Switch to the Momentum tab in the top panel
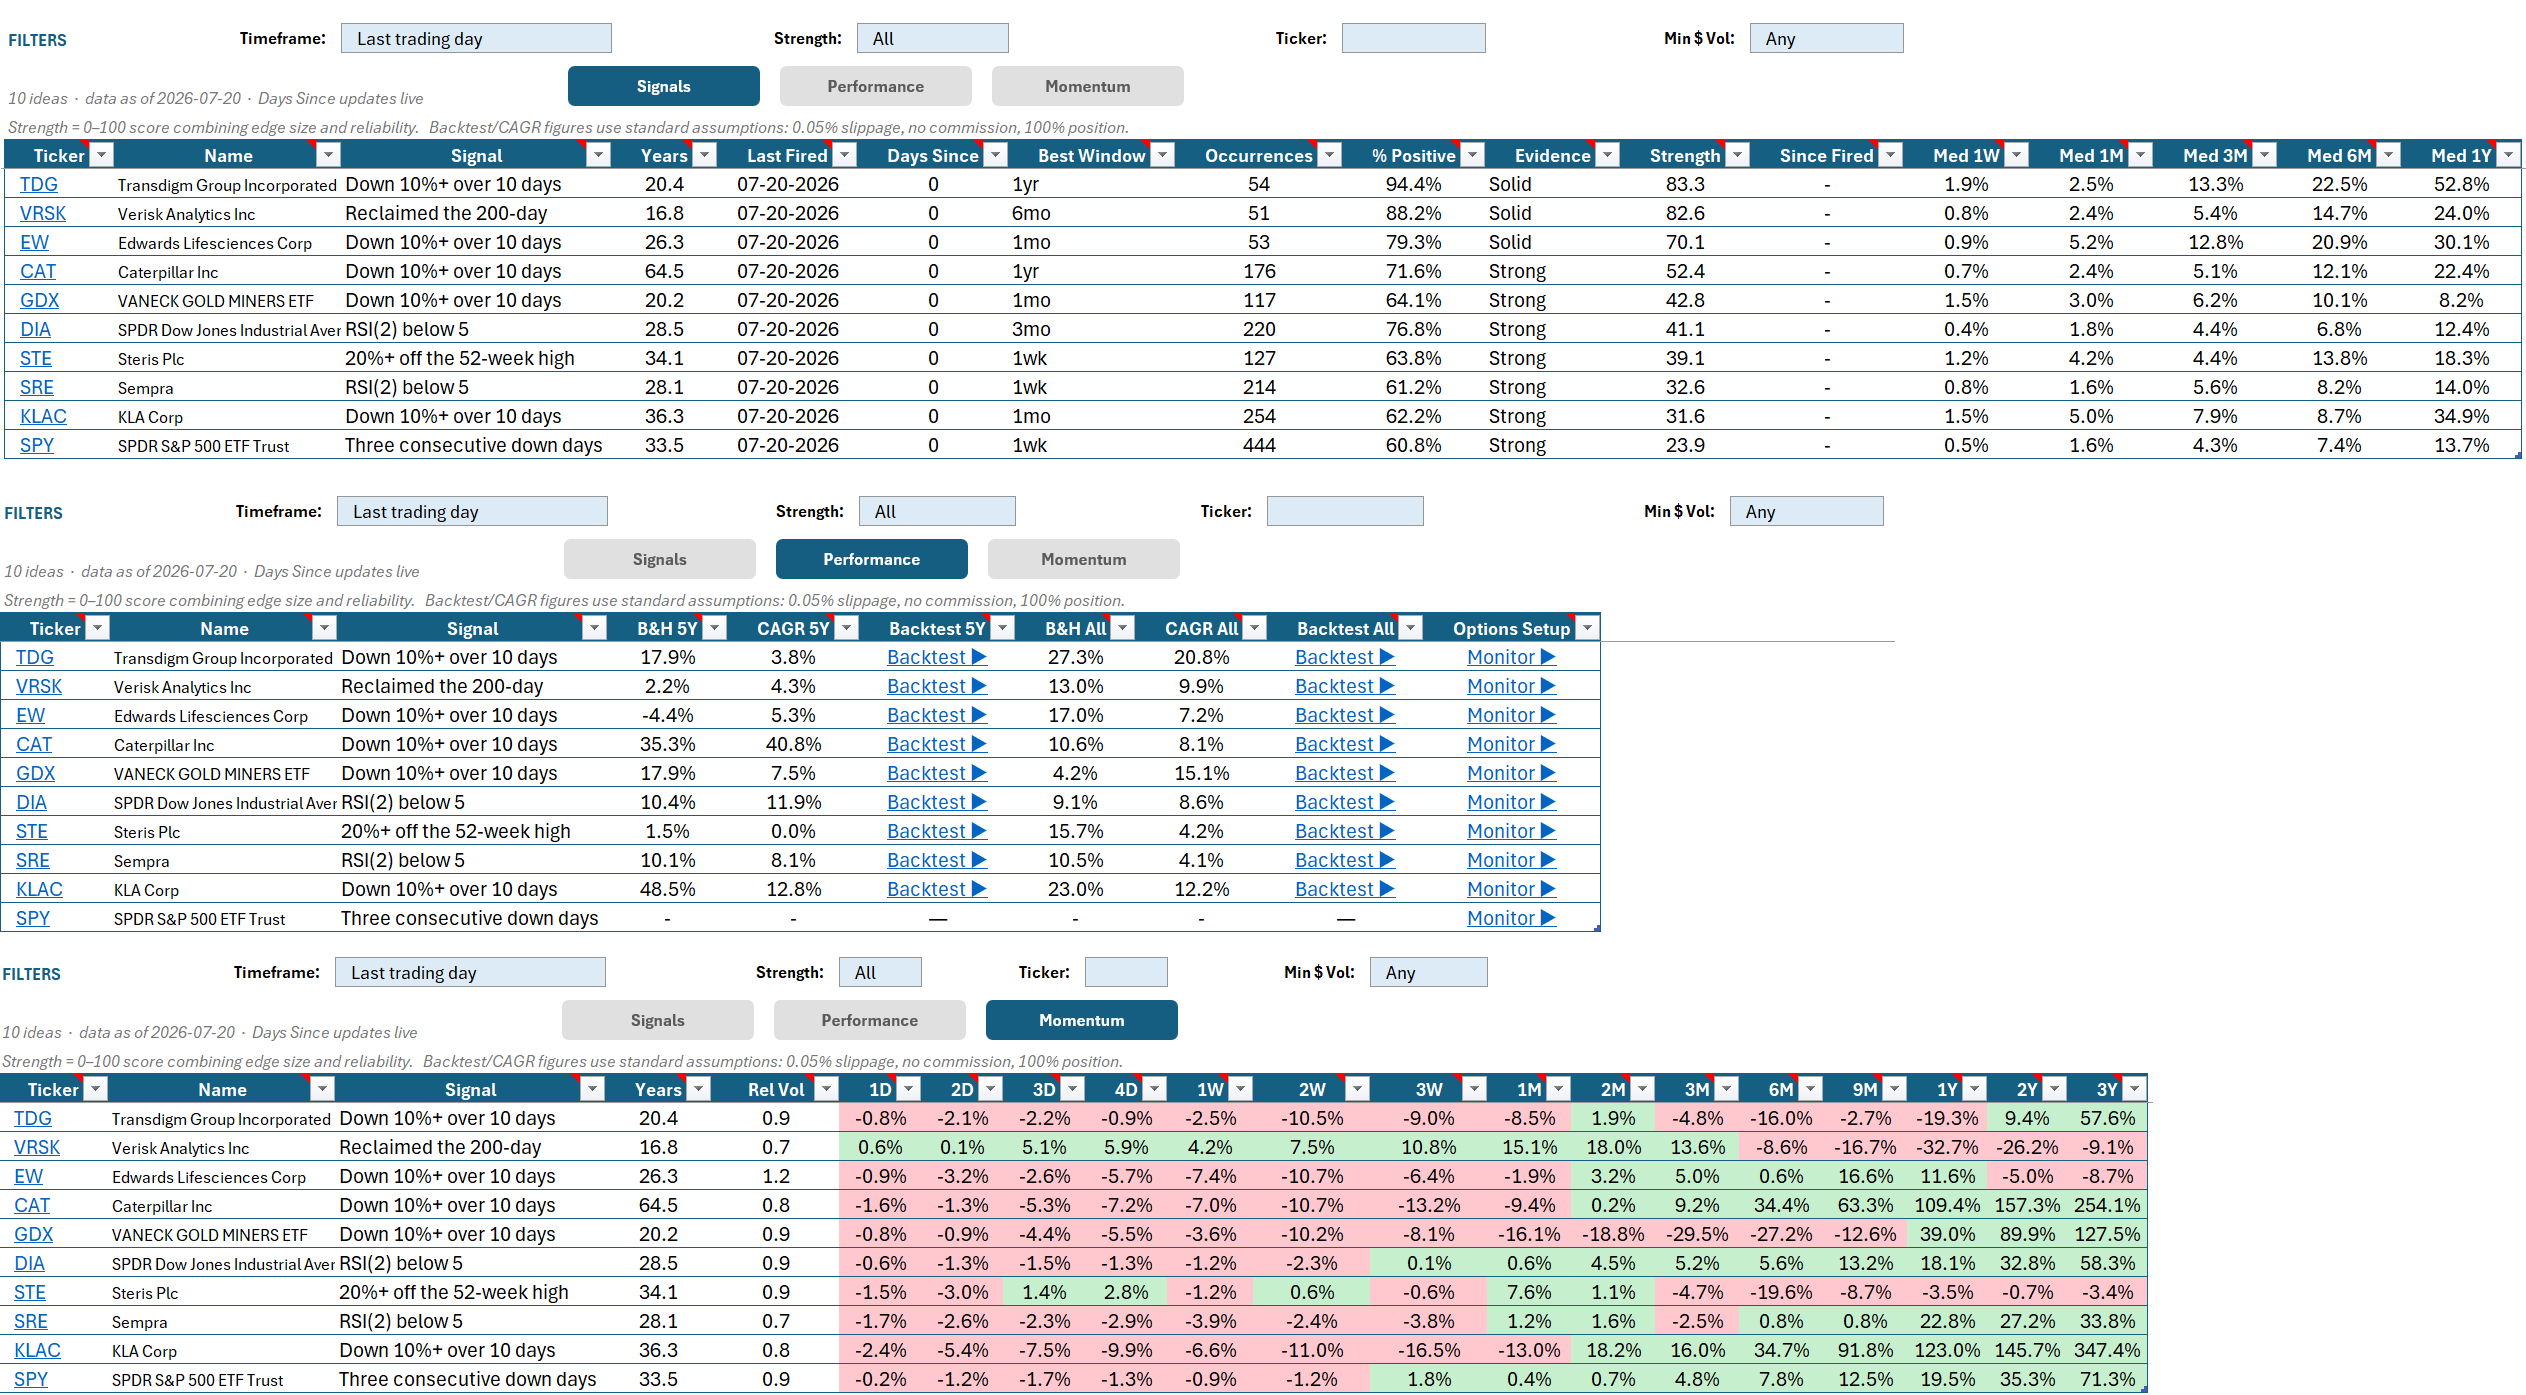Viewport: 2526px width, 1395px height. (x=1088, y=86)
